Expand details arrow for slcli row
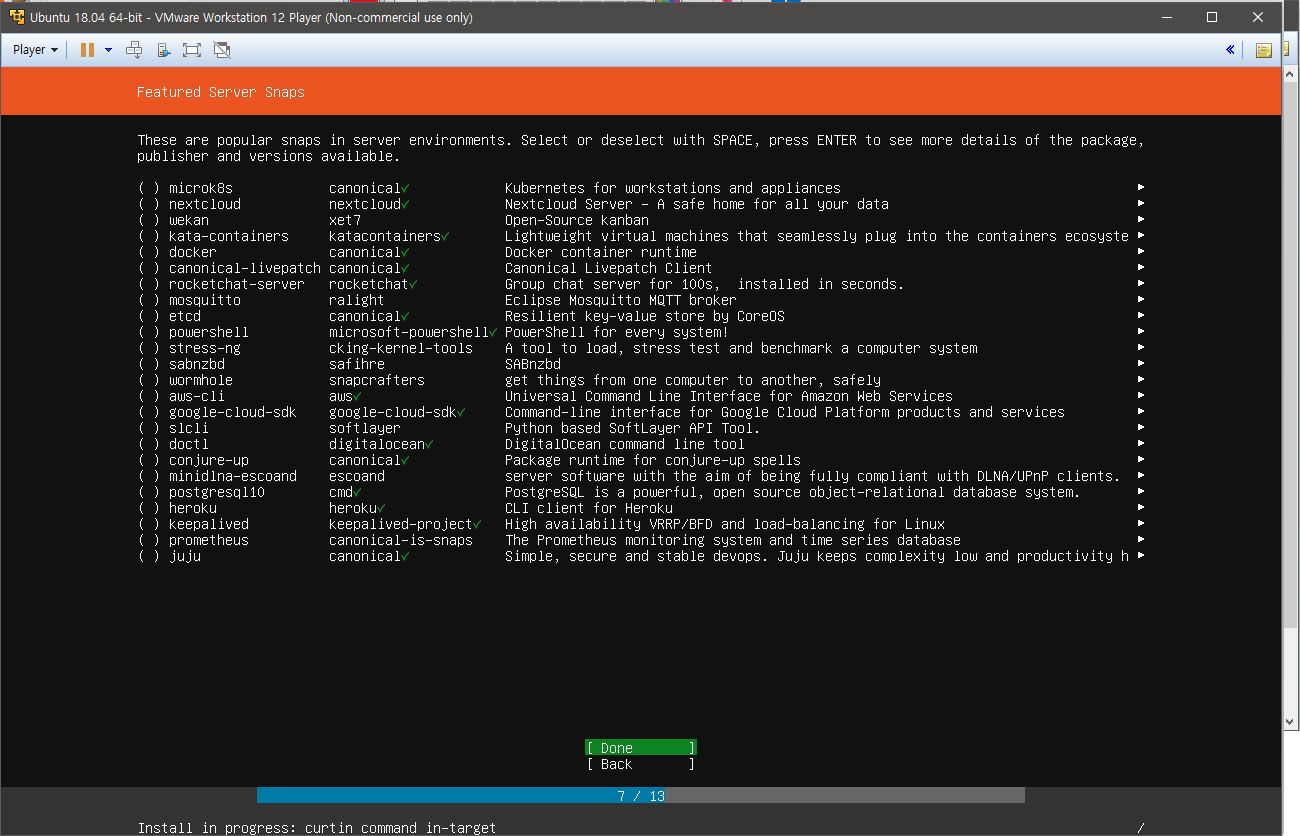 [1141, 428]
